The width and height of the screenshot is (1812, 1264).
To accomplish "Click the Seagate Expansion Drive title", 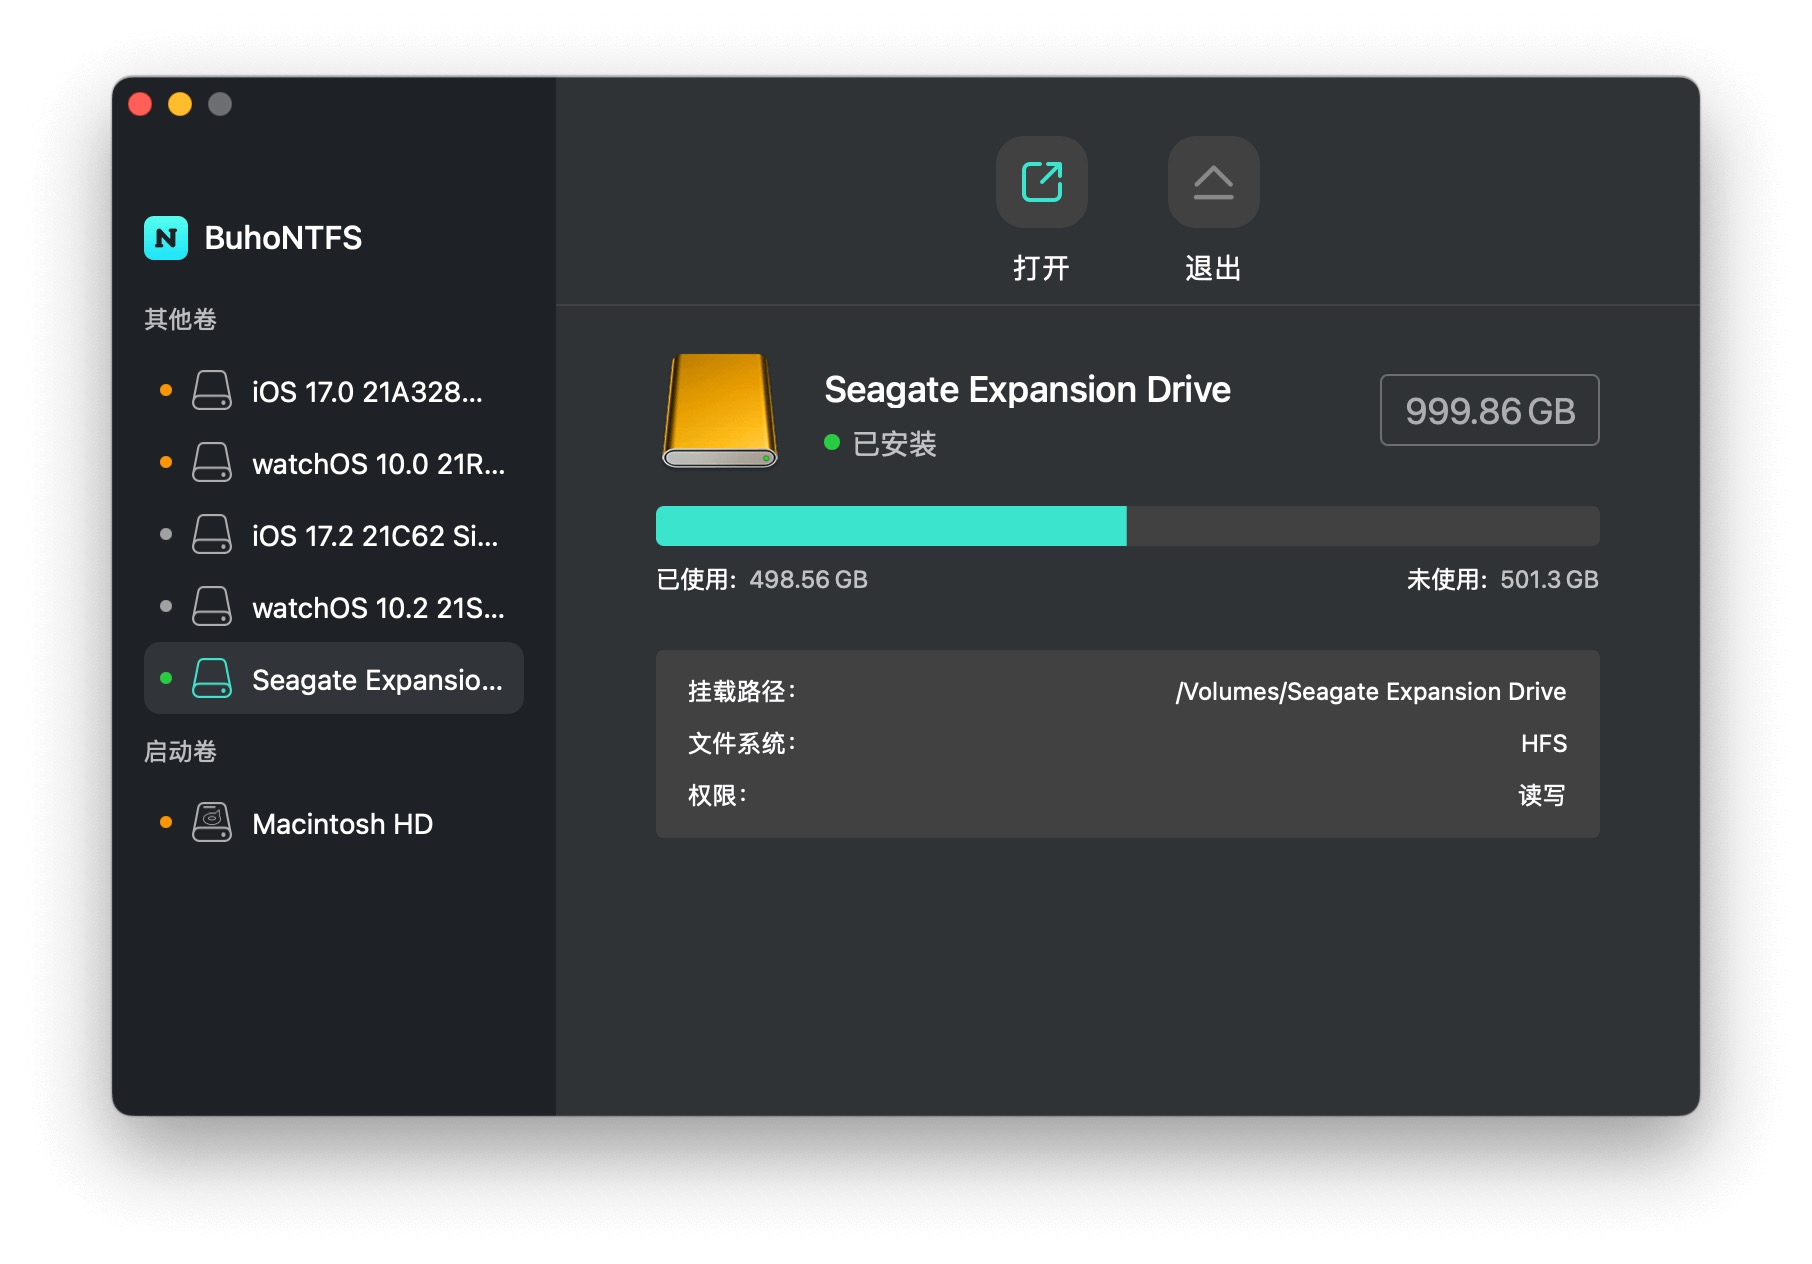I will (1027, 390).
